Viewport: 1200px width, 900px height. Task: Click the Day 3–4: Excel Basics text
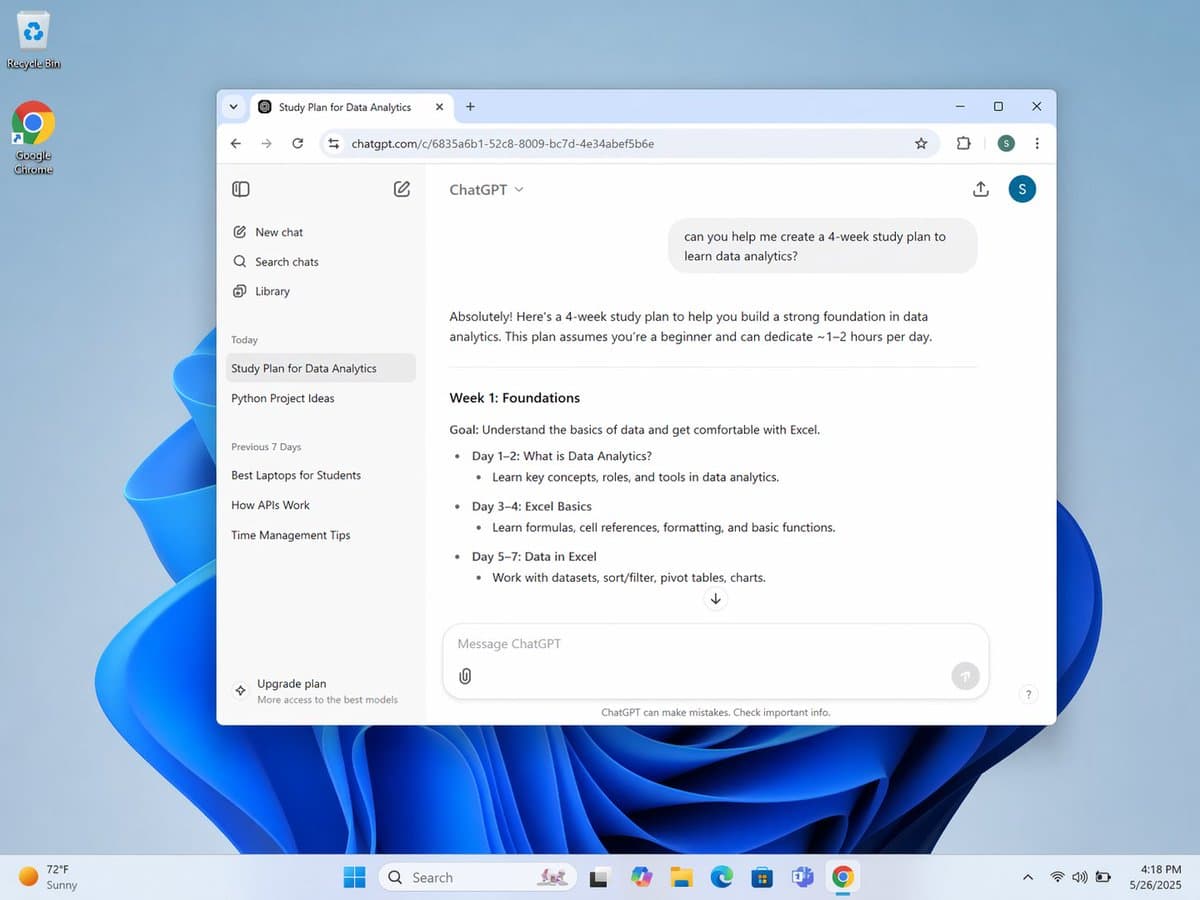click(531, 506)
